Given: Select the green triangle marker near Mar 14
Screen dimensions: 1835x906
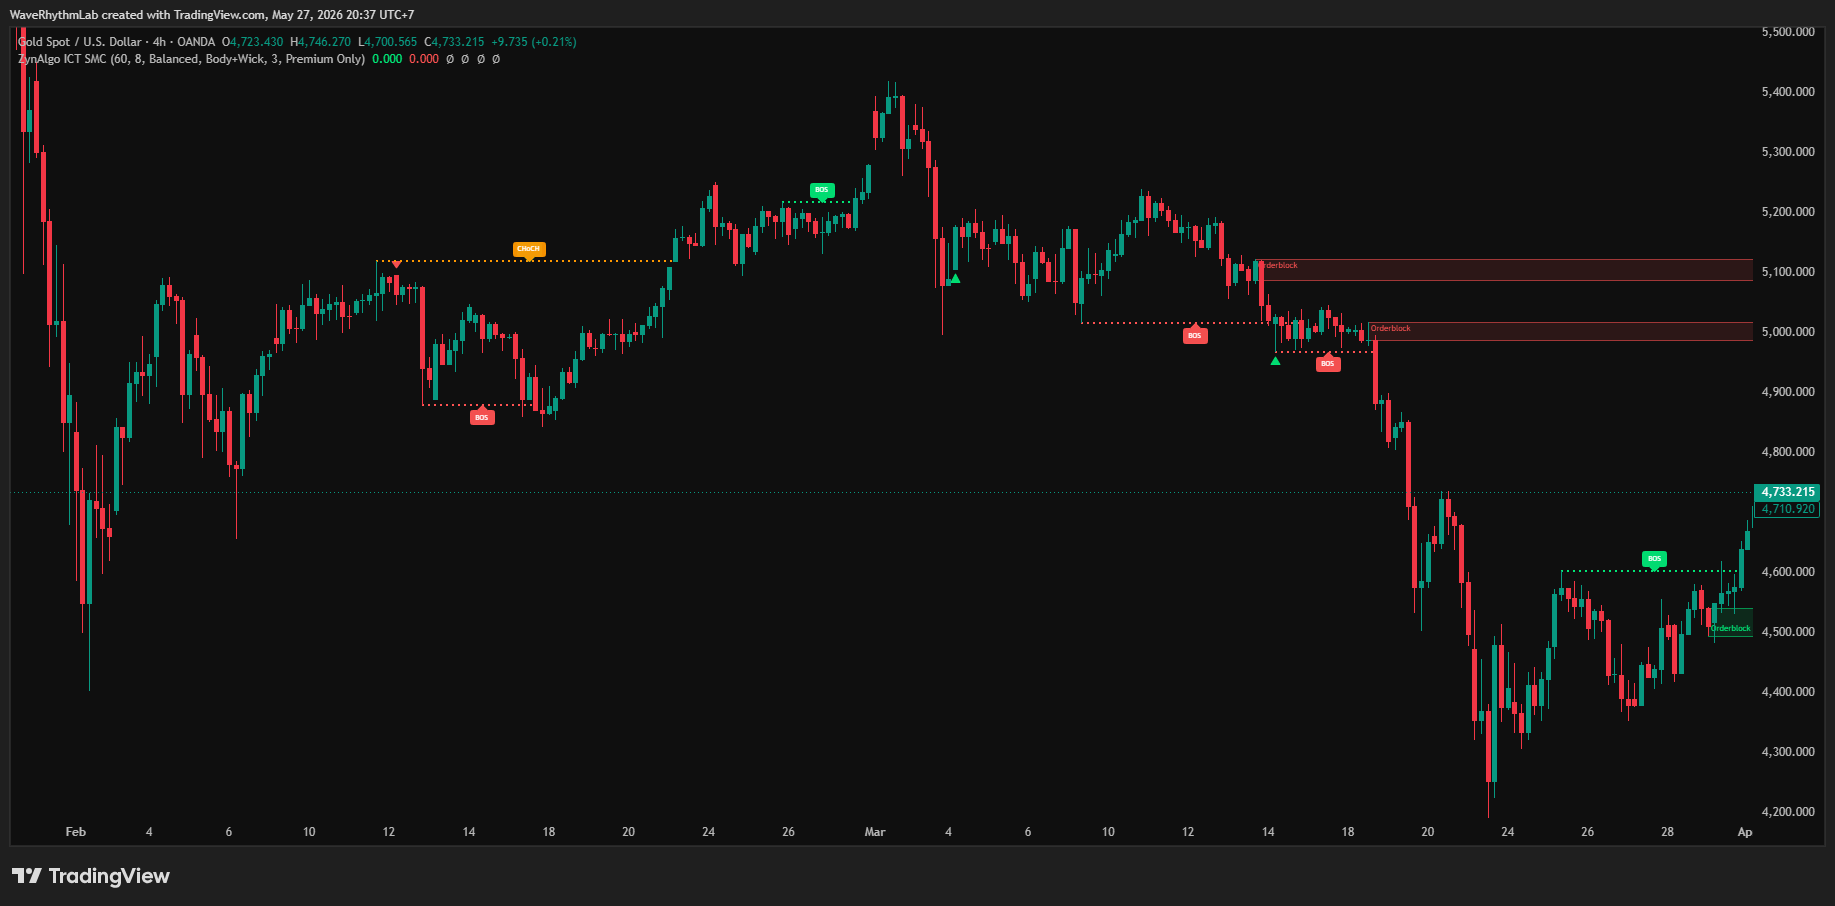Looking at the screenshot, I should click(x=1275, y=361).
